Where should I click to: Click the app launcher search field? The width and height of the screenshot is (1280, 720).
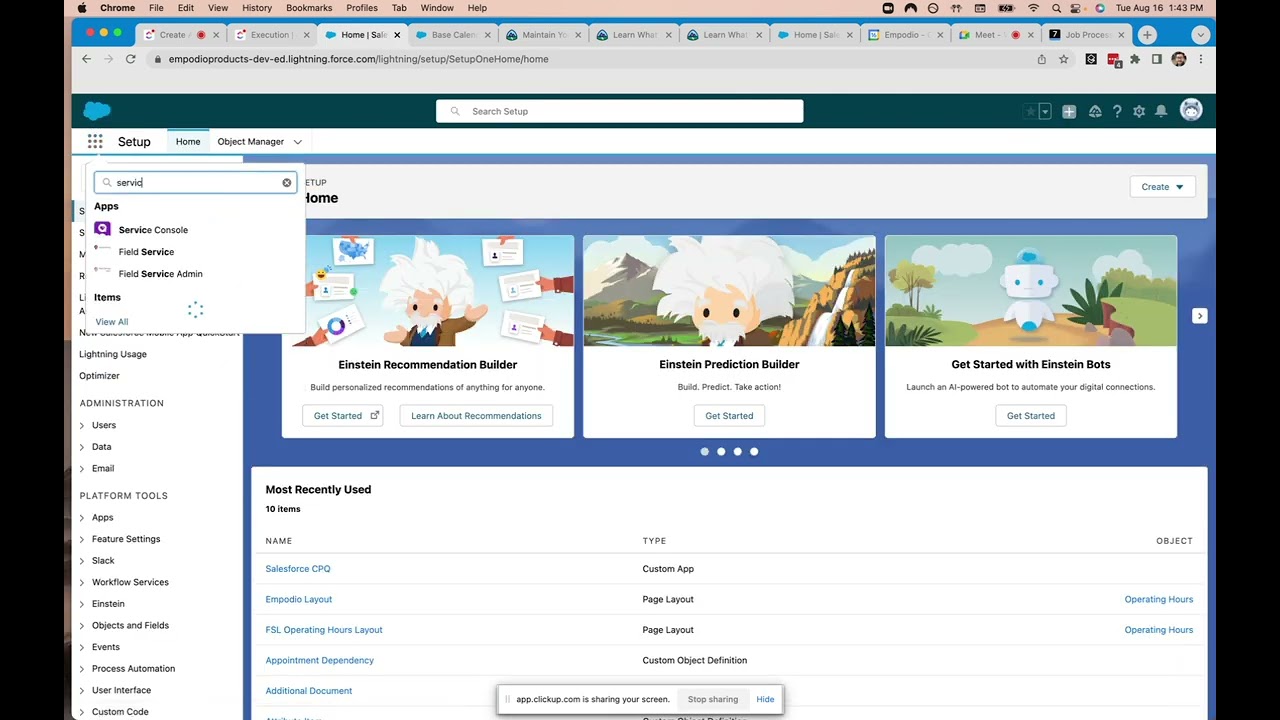point(195,183)
